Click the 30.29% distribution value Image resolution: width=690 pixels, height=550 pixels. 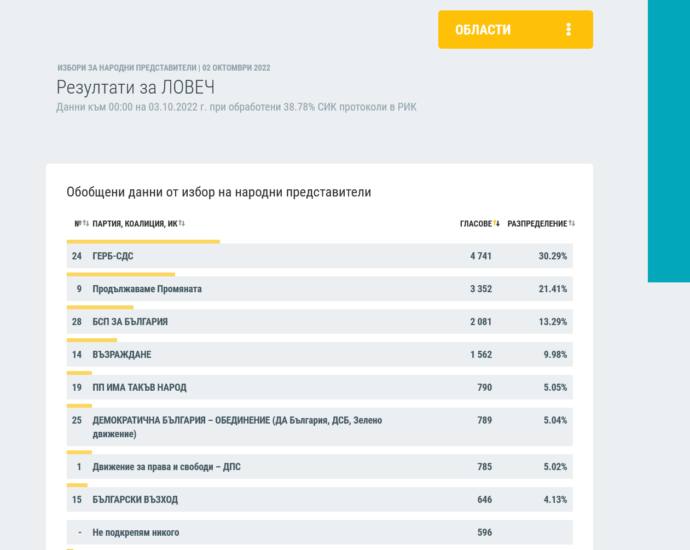click(x=553, y=256)
